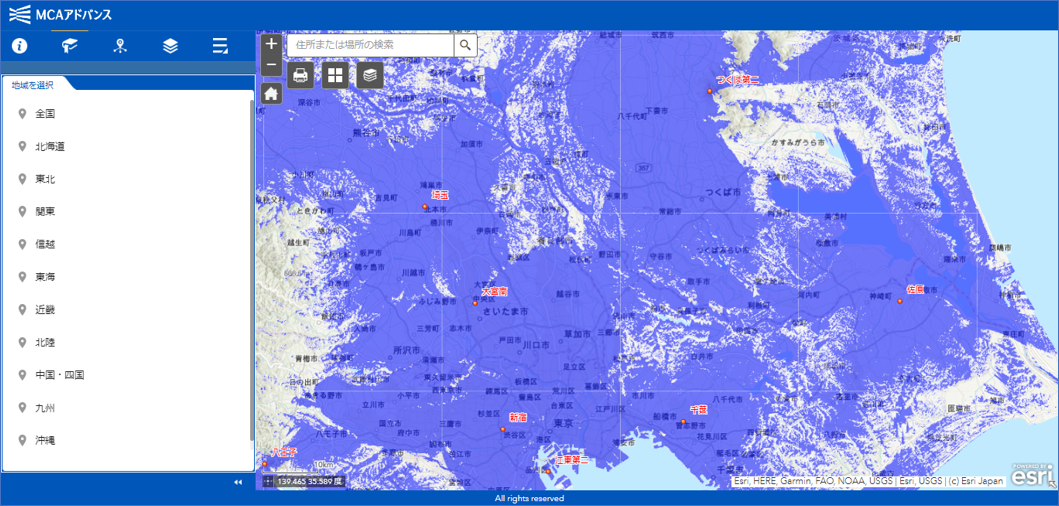
Task: Open map layers stack widget
Action: coord(370,75)
